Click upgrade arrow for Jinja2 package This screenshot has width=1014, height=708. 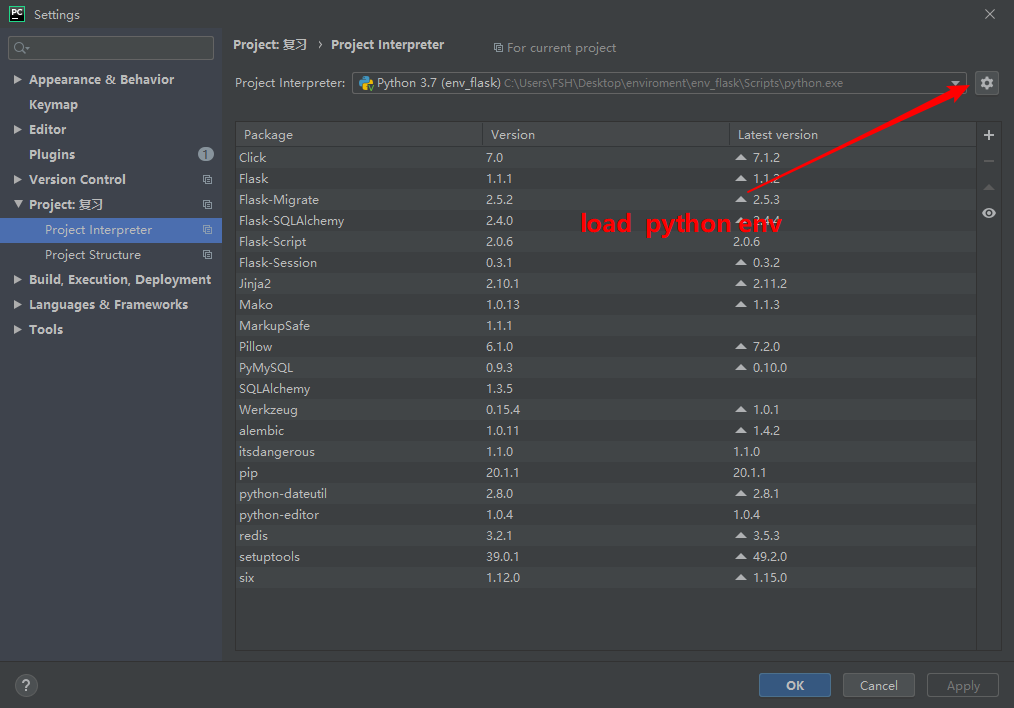(x=741, y=283)
